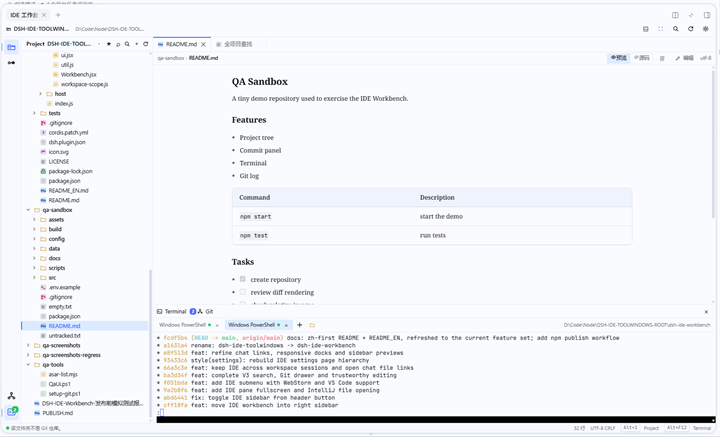
Task: Click the outline list icon in editor toolbar
Action: [662, 58]
